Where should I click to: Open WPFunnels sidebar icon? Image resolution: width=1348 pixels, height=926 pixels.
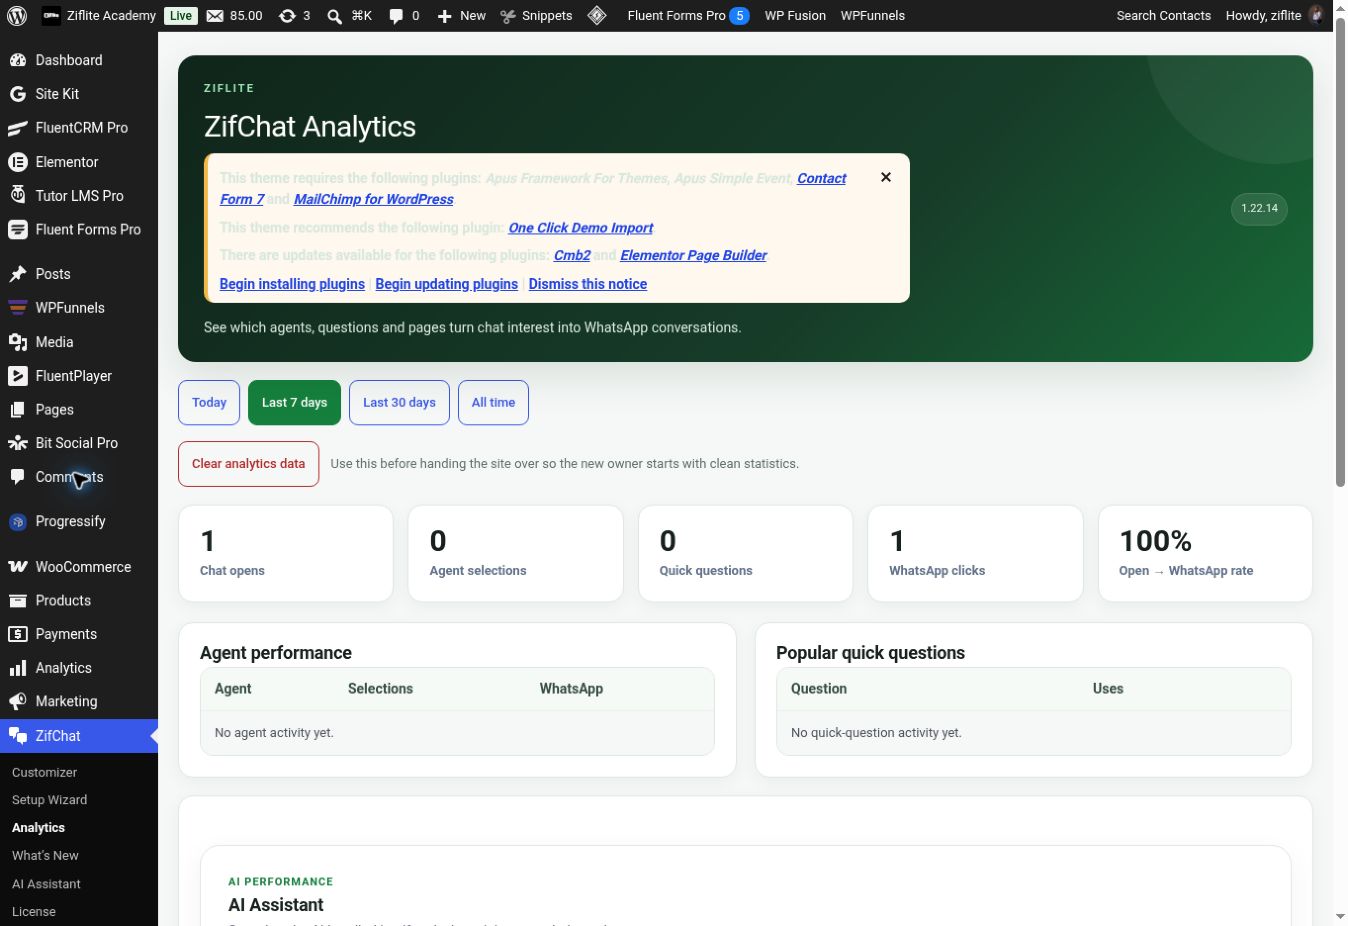coord(17,308)
